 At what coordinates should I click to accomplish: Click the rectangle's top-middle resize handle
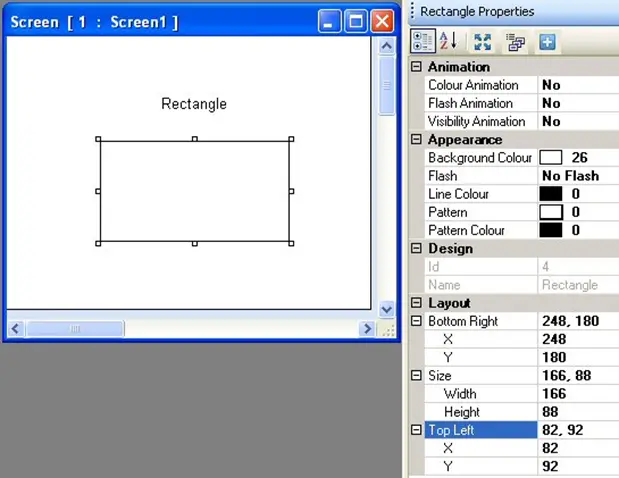click(195, 139)
